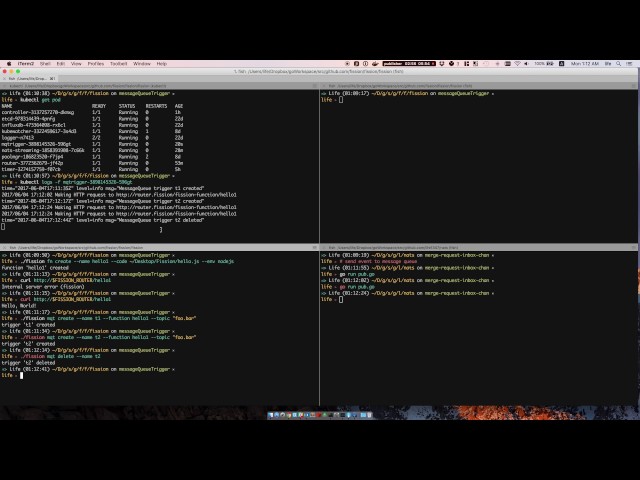Open Notification Center icon
Viewport: 640px width, 480px height.
[629, 64]
